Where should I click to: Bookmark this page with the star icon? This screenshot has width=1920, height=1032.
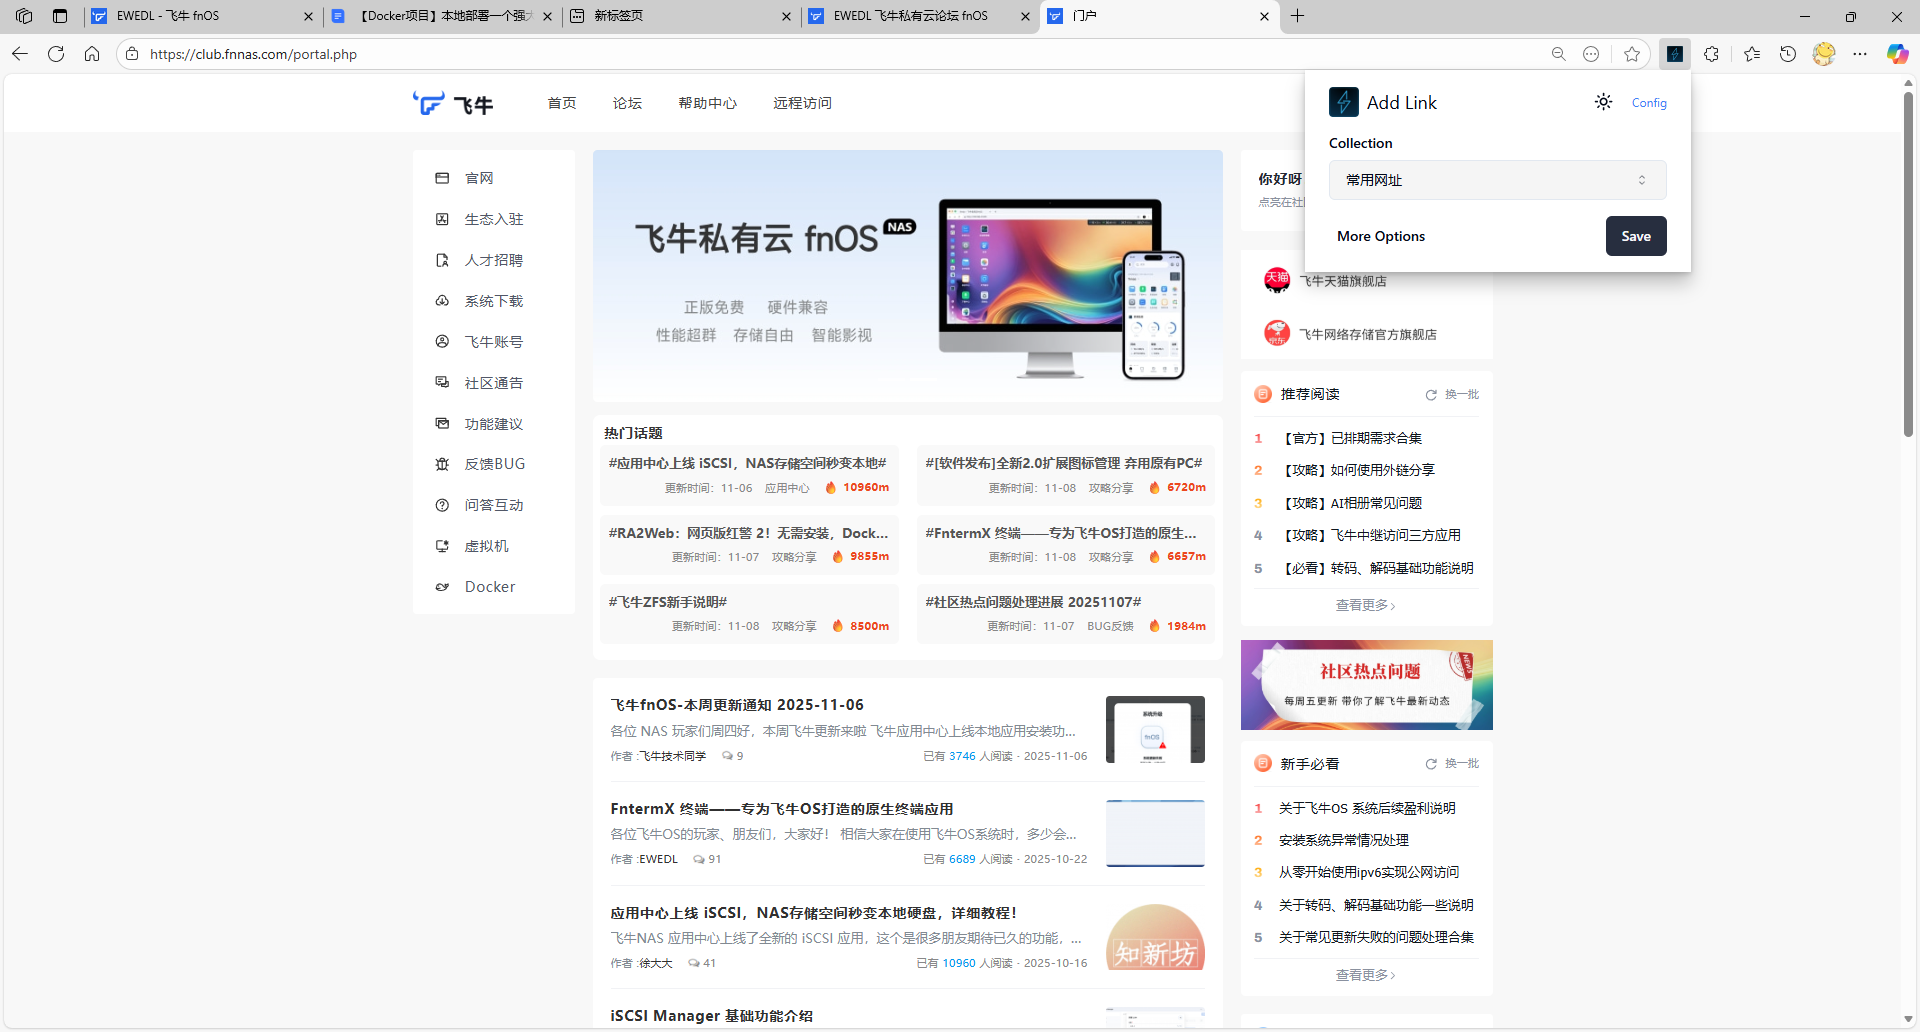coord(1632,54)
